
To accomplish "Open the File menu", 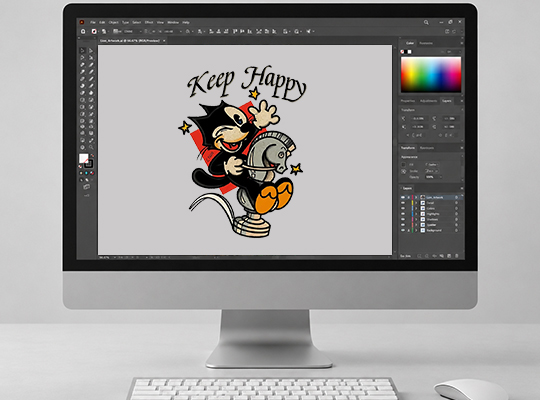I will (93, 22).
